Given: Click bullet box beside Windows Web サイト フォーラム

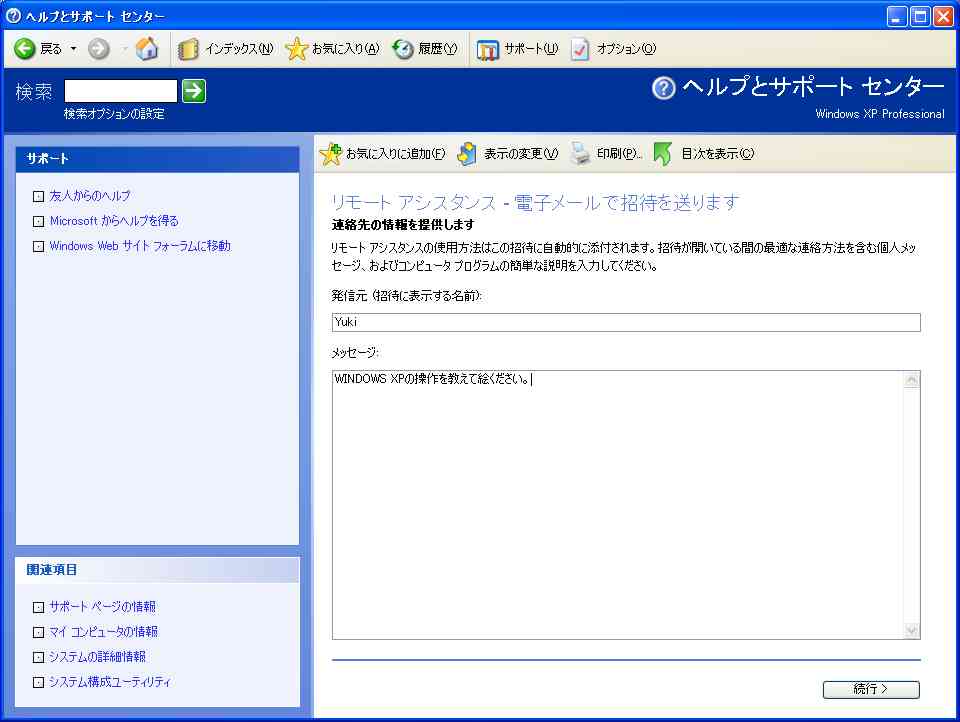Looking at the screenshot, I should 39,247.
